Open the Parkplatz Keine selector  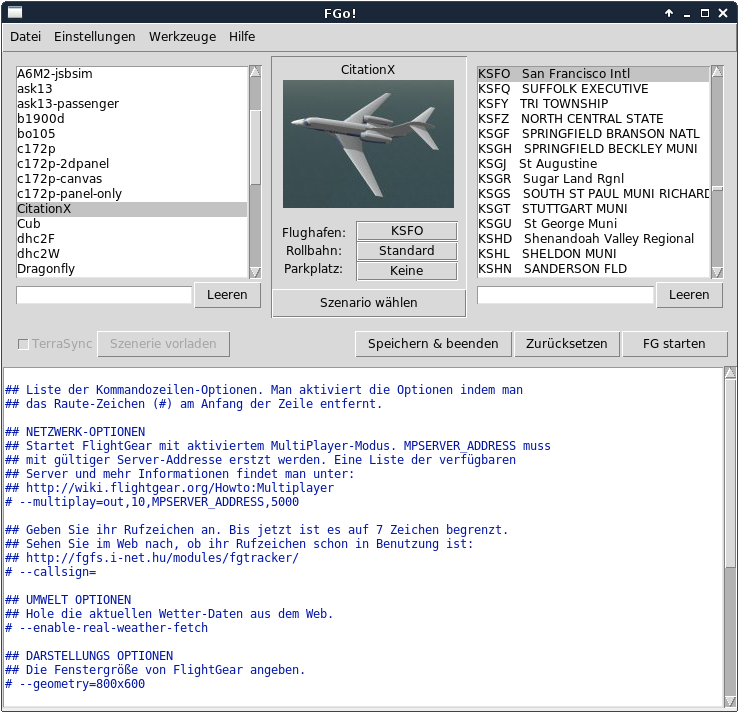[407, 270]
